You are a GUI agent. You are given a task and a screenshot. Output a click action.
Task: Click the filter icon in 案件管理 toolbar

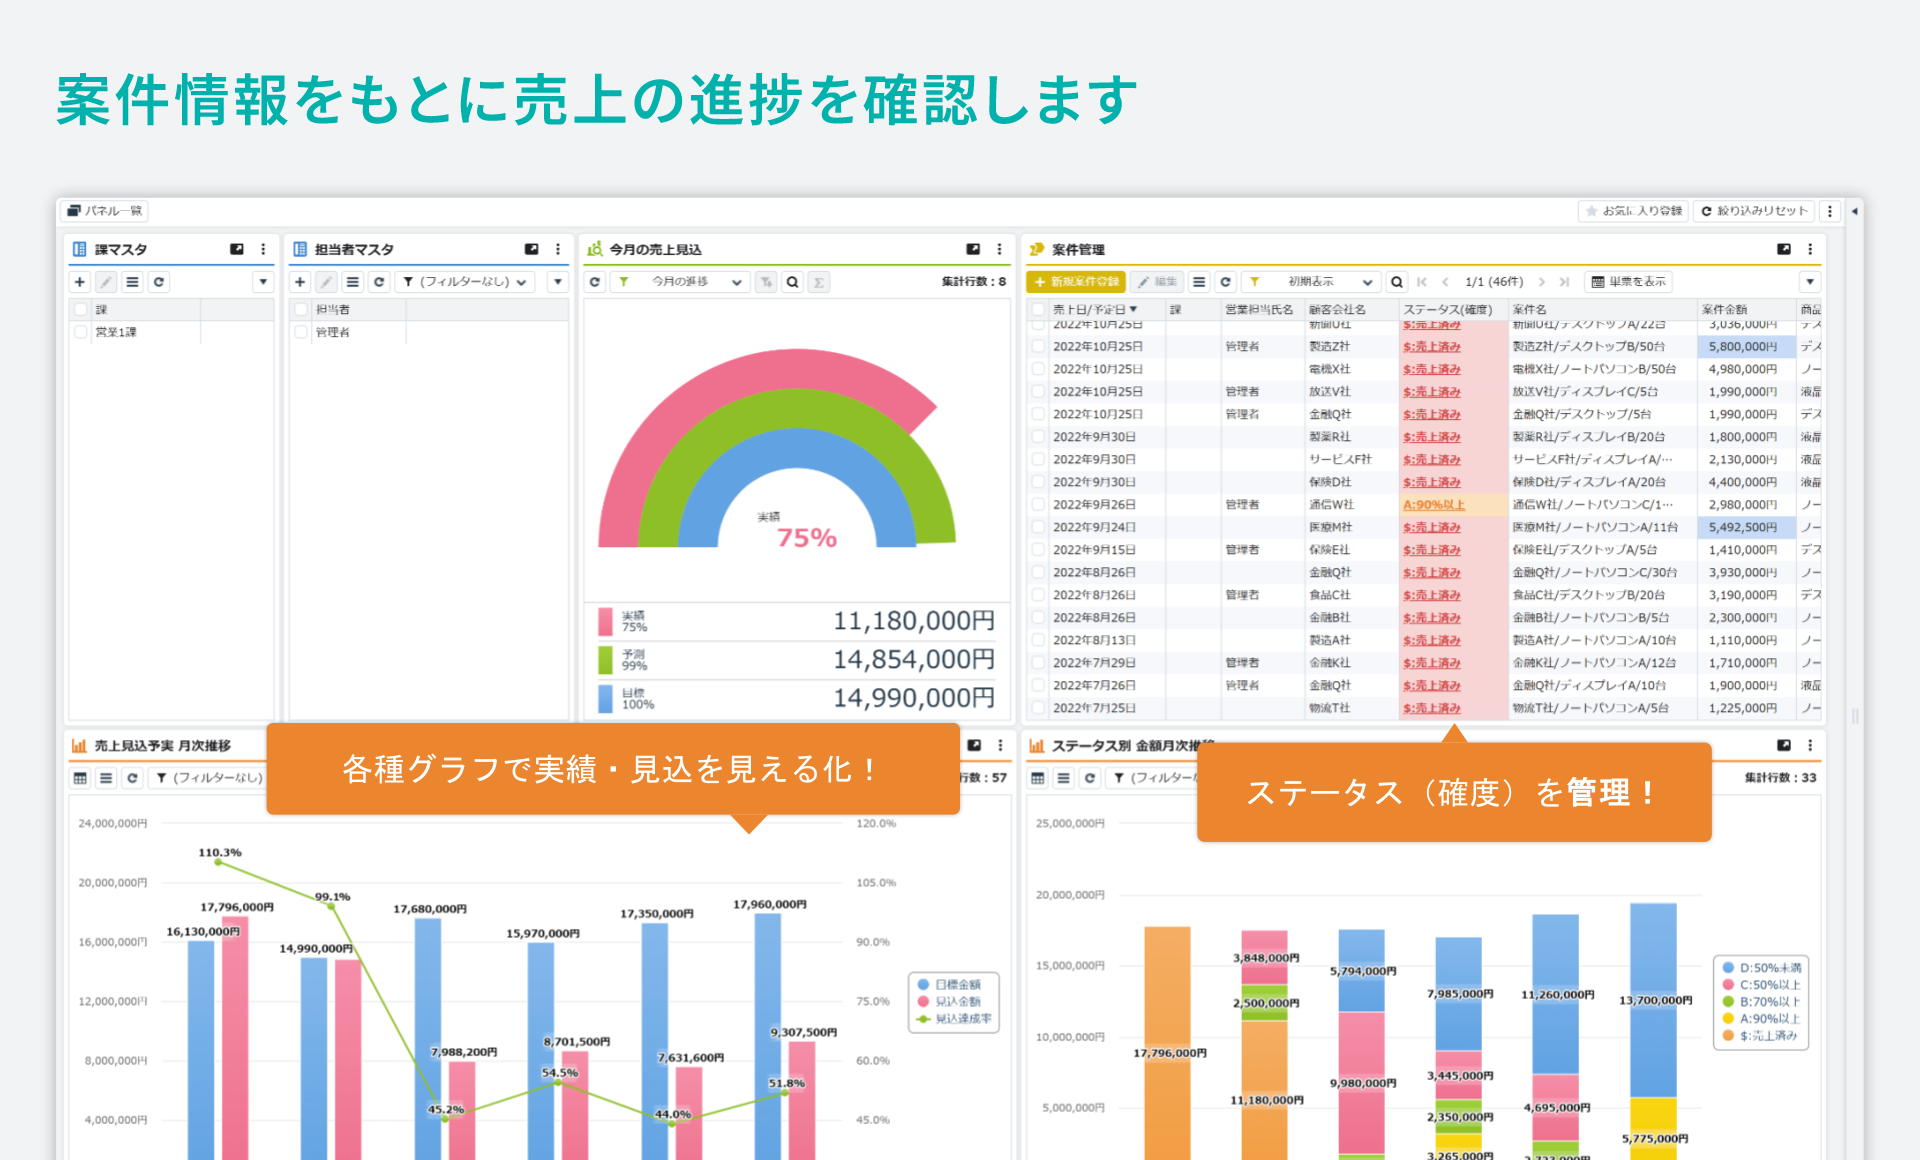(1255, 281)
